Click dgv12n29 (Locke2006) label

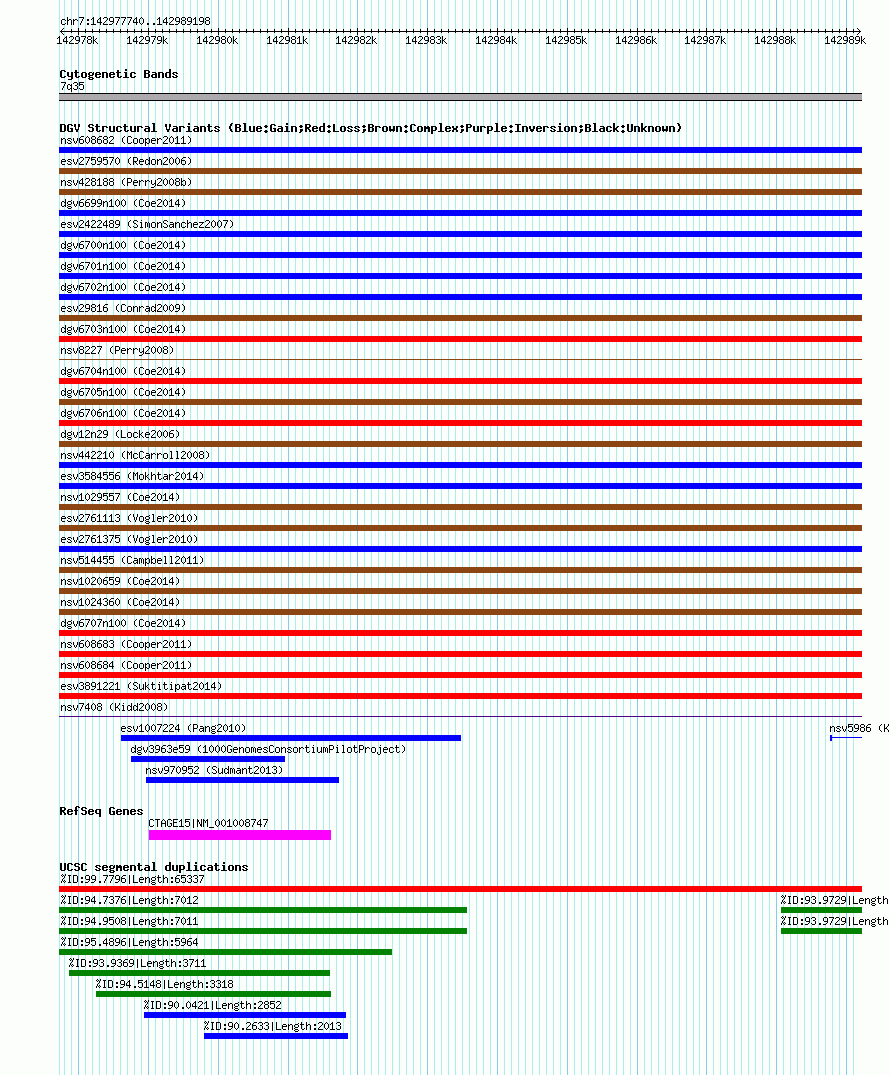coord(120,434)
